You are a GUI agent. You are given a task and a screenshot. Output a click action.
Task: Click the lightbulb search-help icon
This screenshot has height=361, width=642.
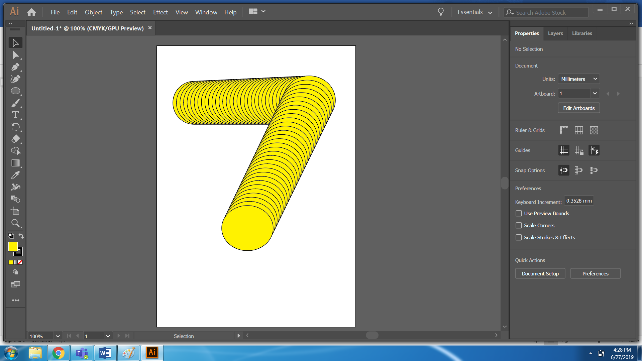[x=441, y=12]
